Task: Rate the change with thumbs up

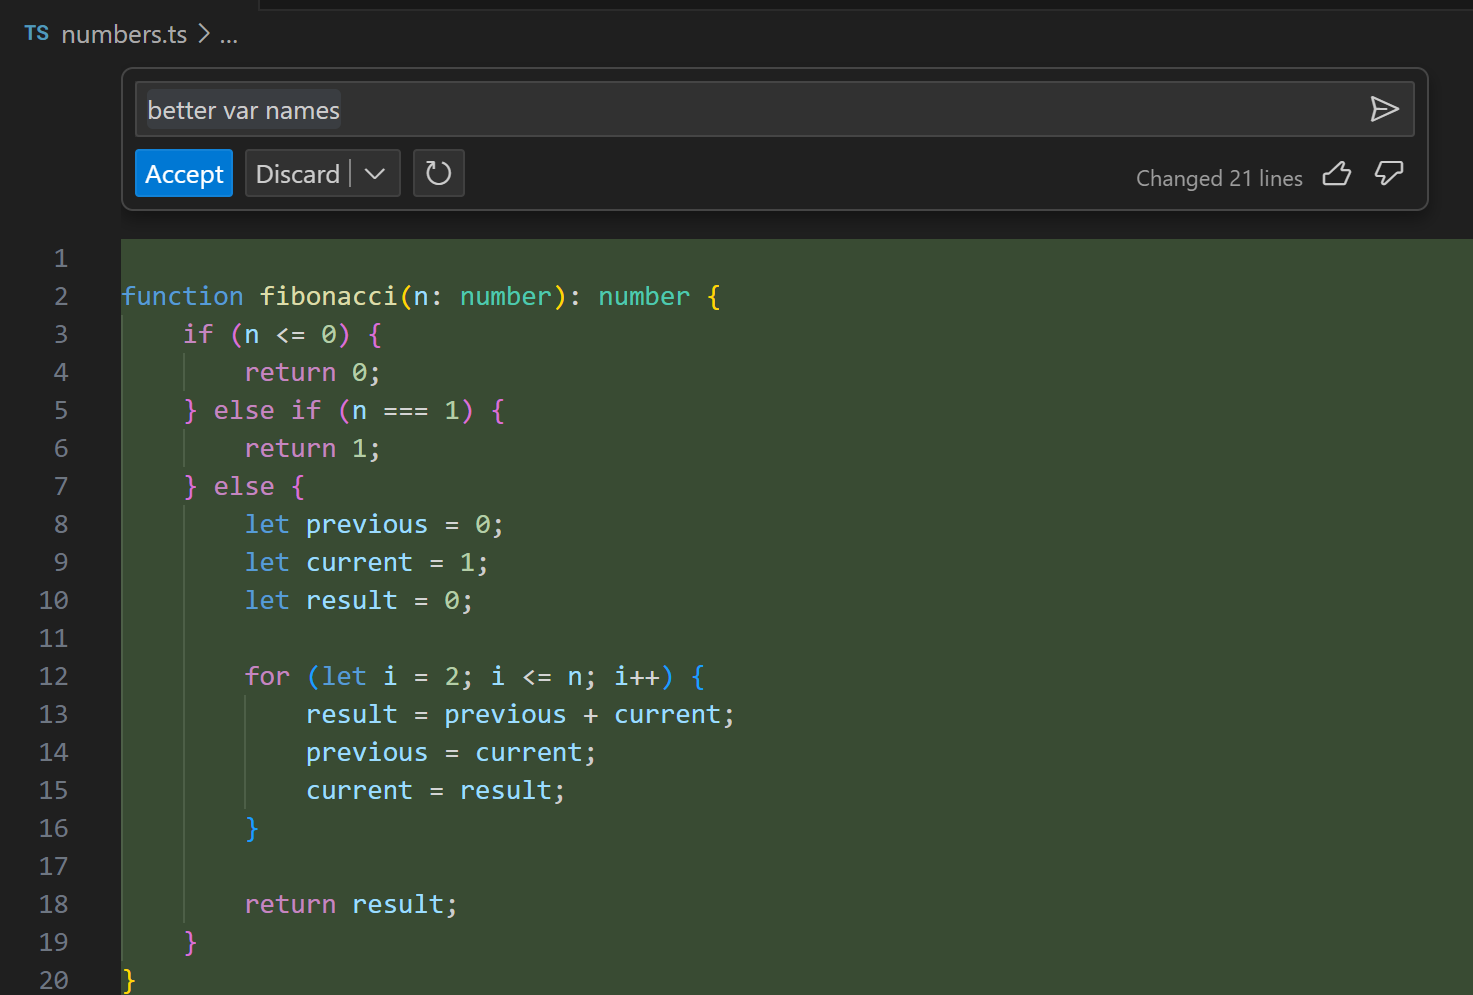Action: (1337, 174)
